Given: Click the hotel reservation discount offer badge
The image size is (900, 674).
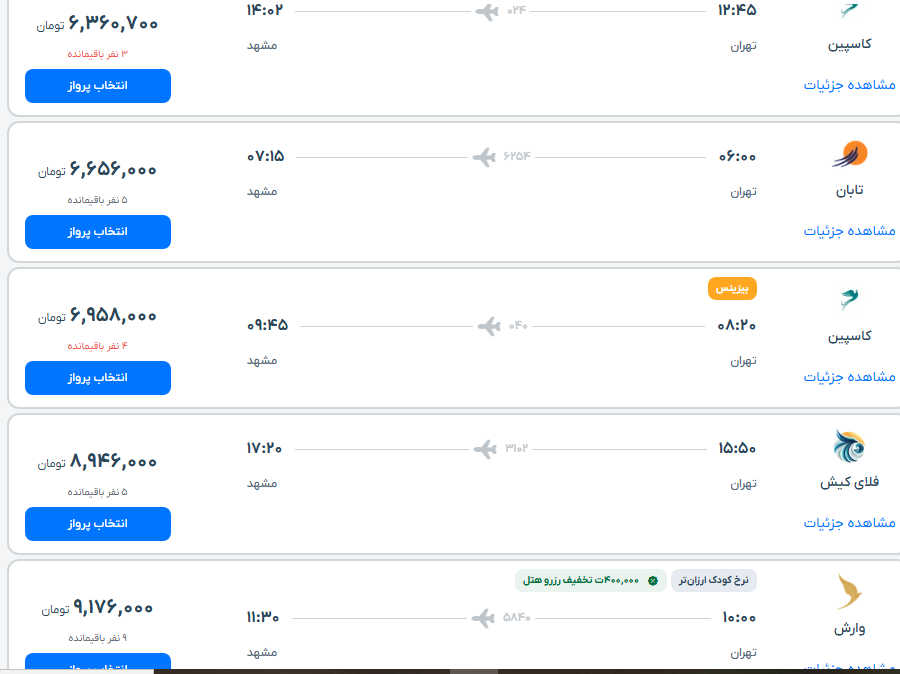Looking at the screenshot, I should pyautogui.click(x=590, y=580).
